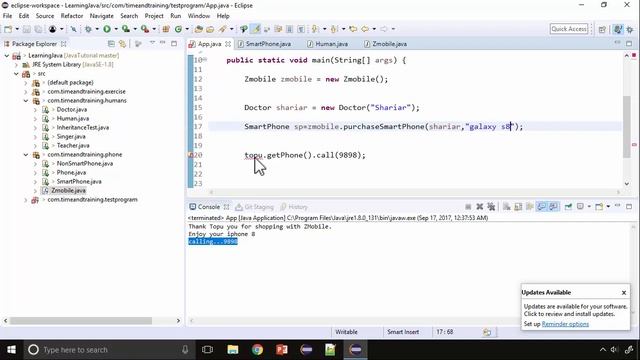Collapse com.timeandtraining.humans package
The image size is (640, 360).
[26, 100]
